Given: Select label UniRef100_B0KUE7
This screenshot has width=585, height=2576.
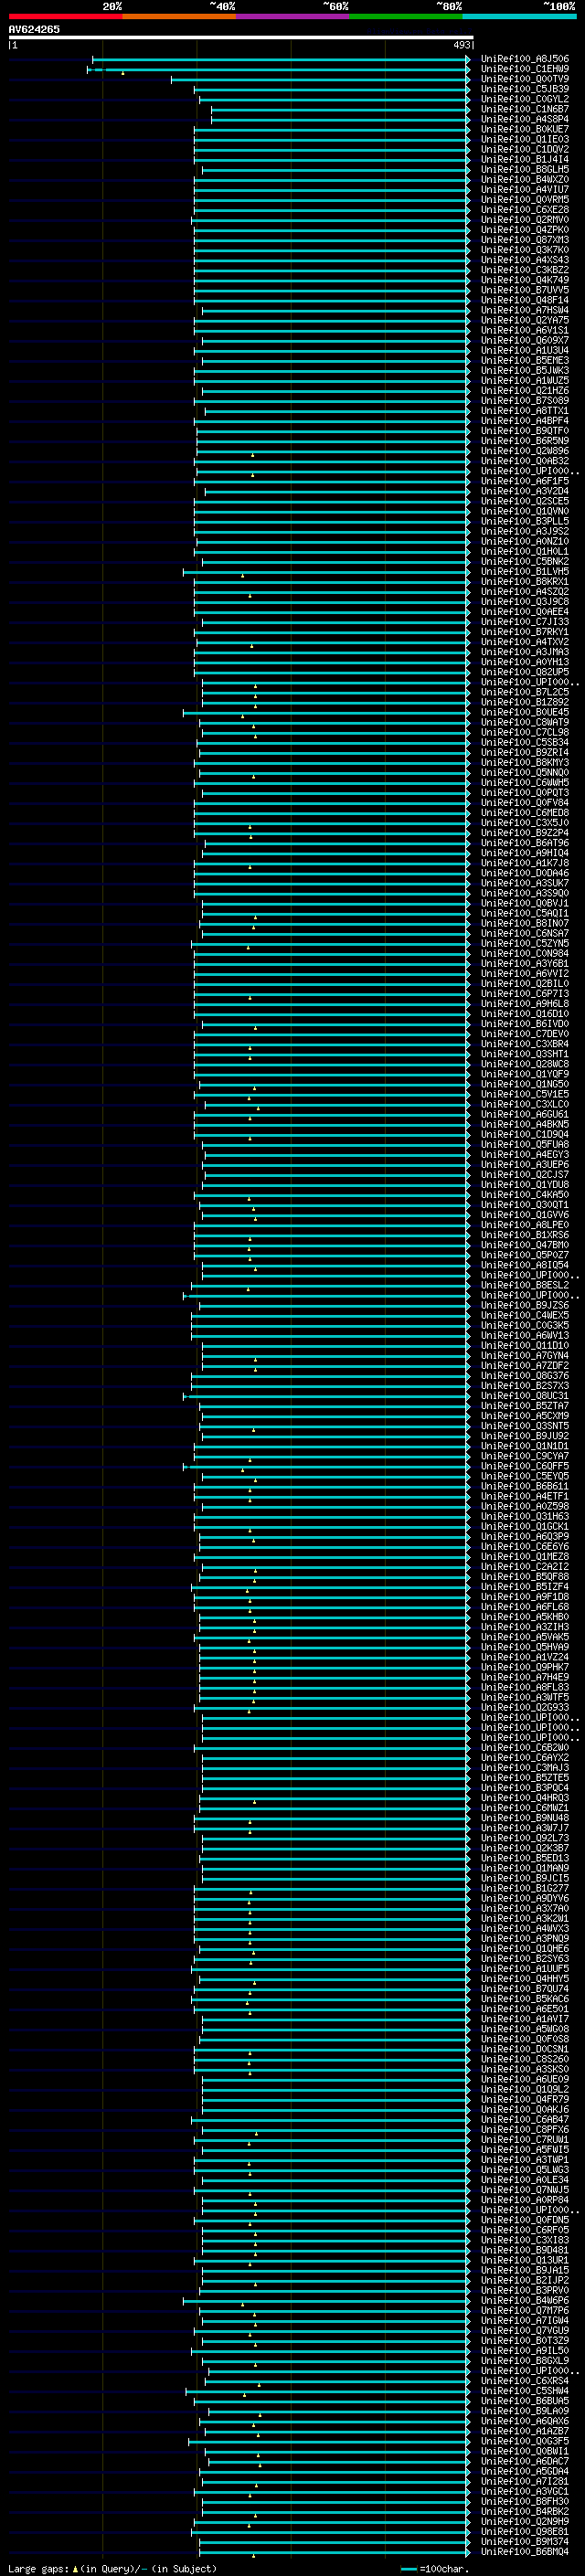Looking at the screenshot, I should click(x=524, y=129).
